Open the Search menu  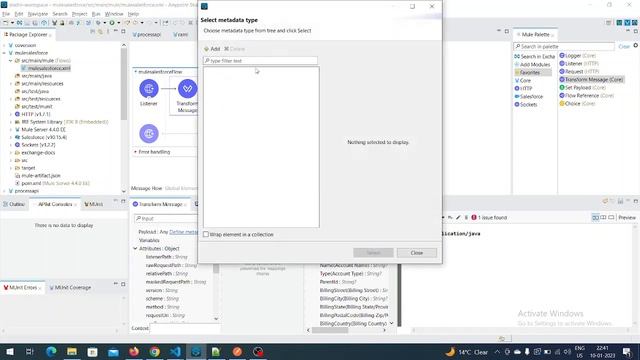60,14
